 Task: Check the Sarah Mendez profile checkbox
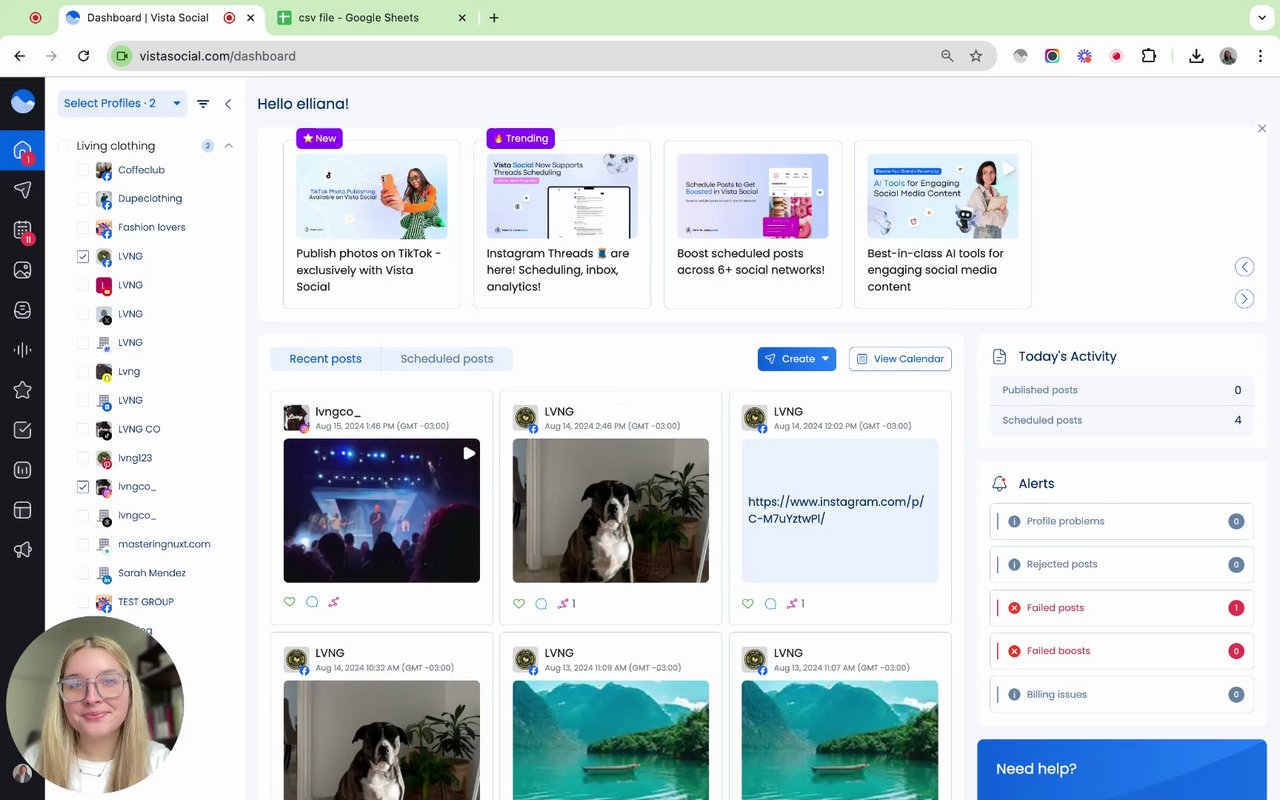(83, 574)
